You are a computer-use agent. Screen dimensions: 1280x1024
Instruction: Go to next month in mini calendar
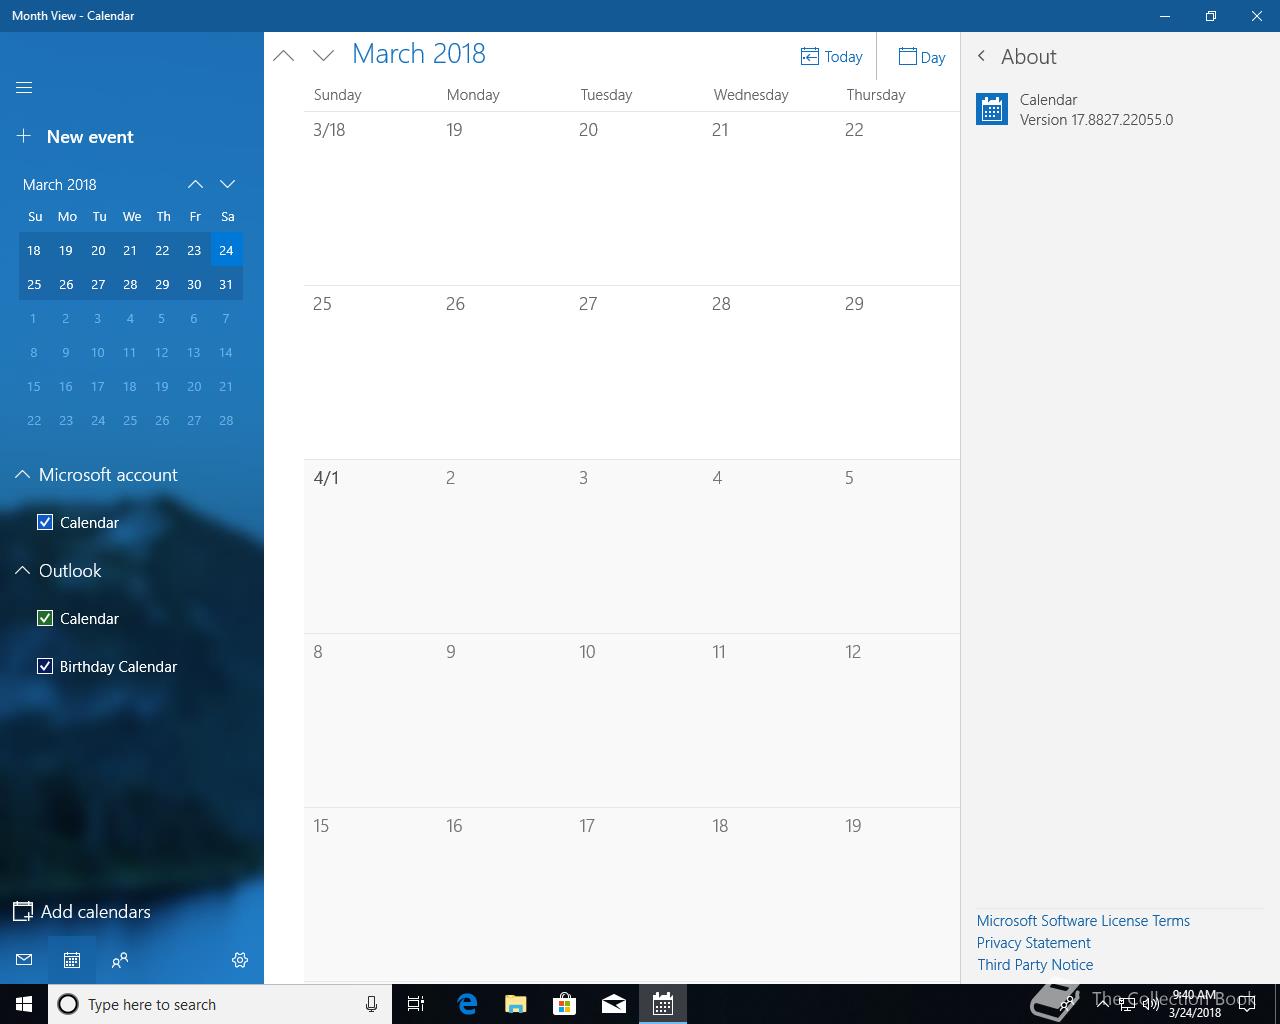pos(227,184)
